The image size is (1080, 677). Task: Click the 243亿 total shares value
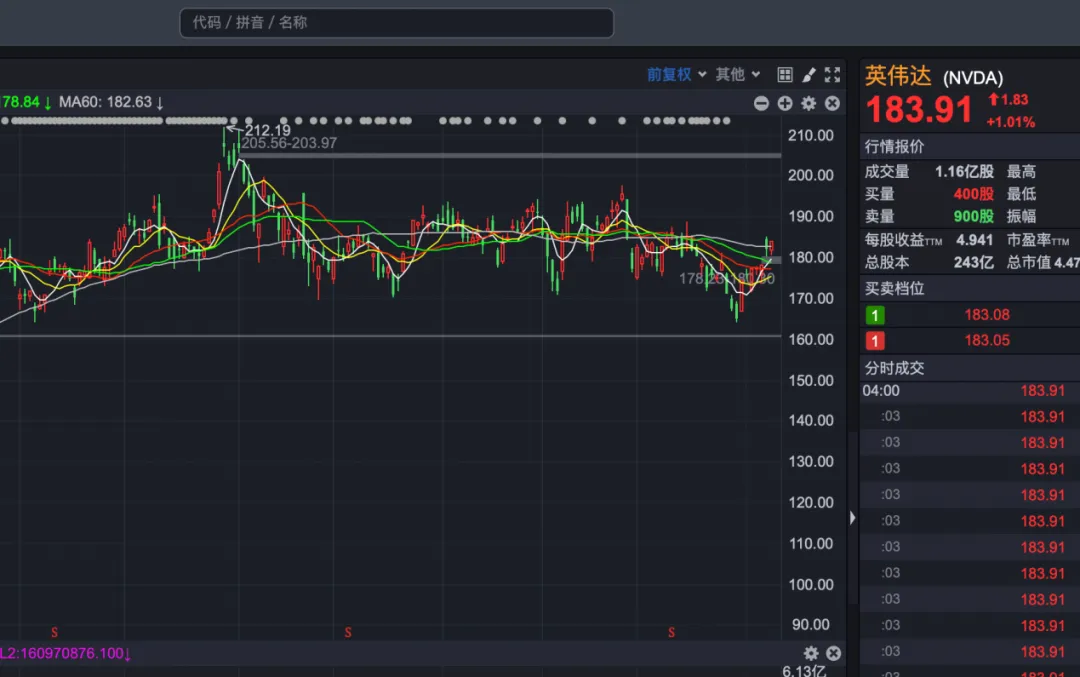point(973,262)
